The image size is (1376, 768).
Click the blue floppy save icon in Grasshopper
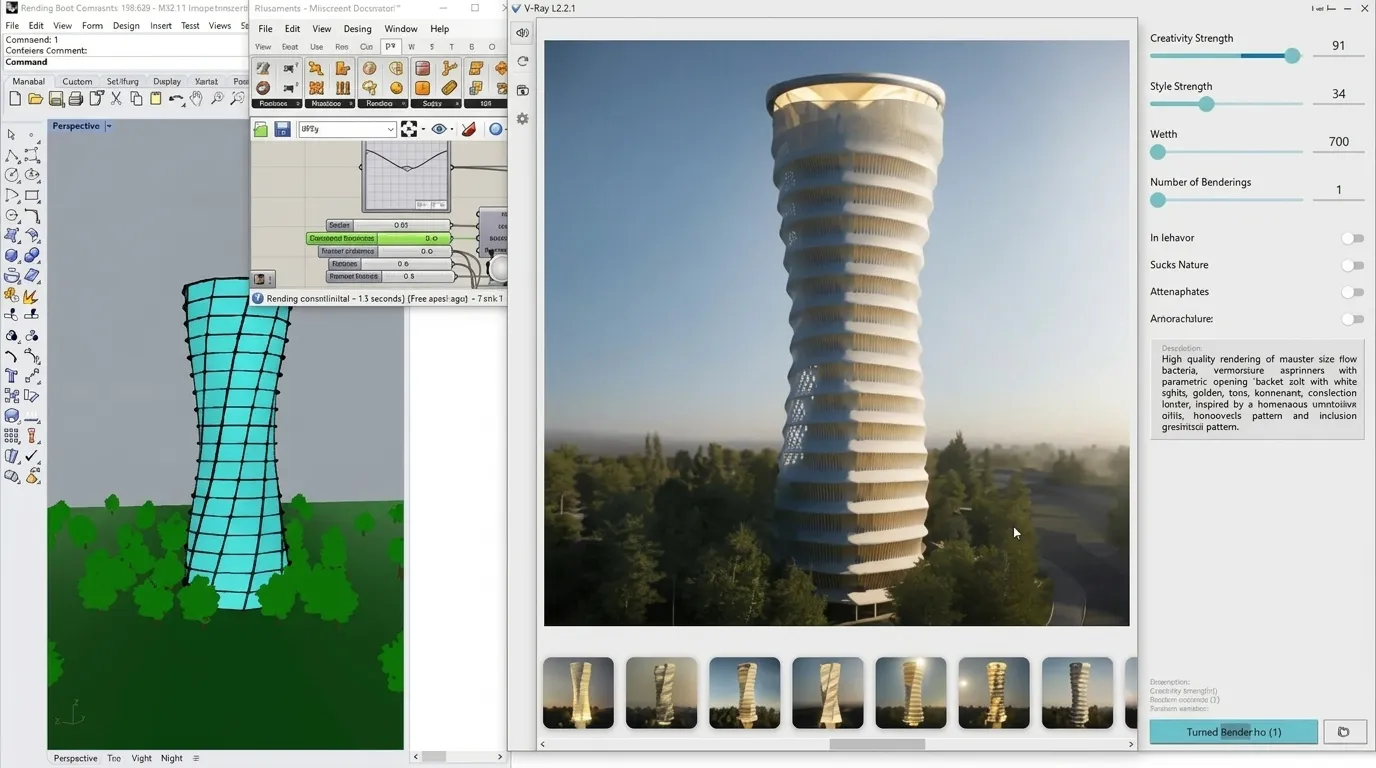tap(282, 129)
